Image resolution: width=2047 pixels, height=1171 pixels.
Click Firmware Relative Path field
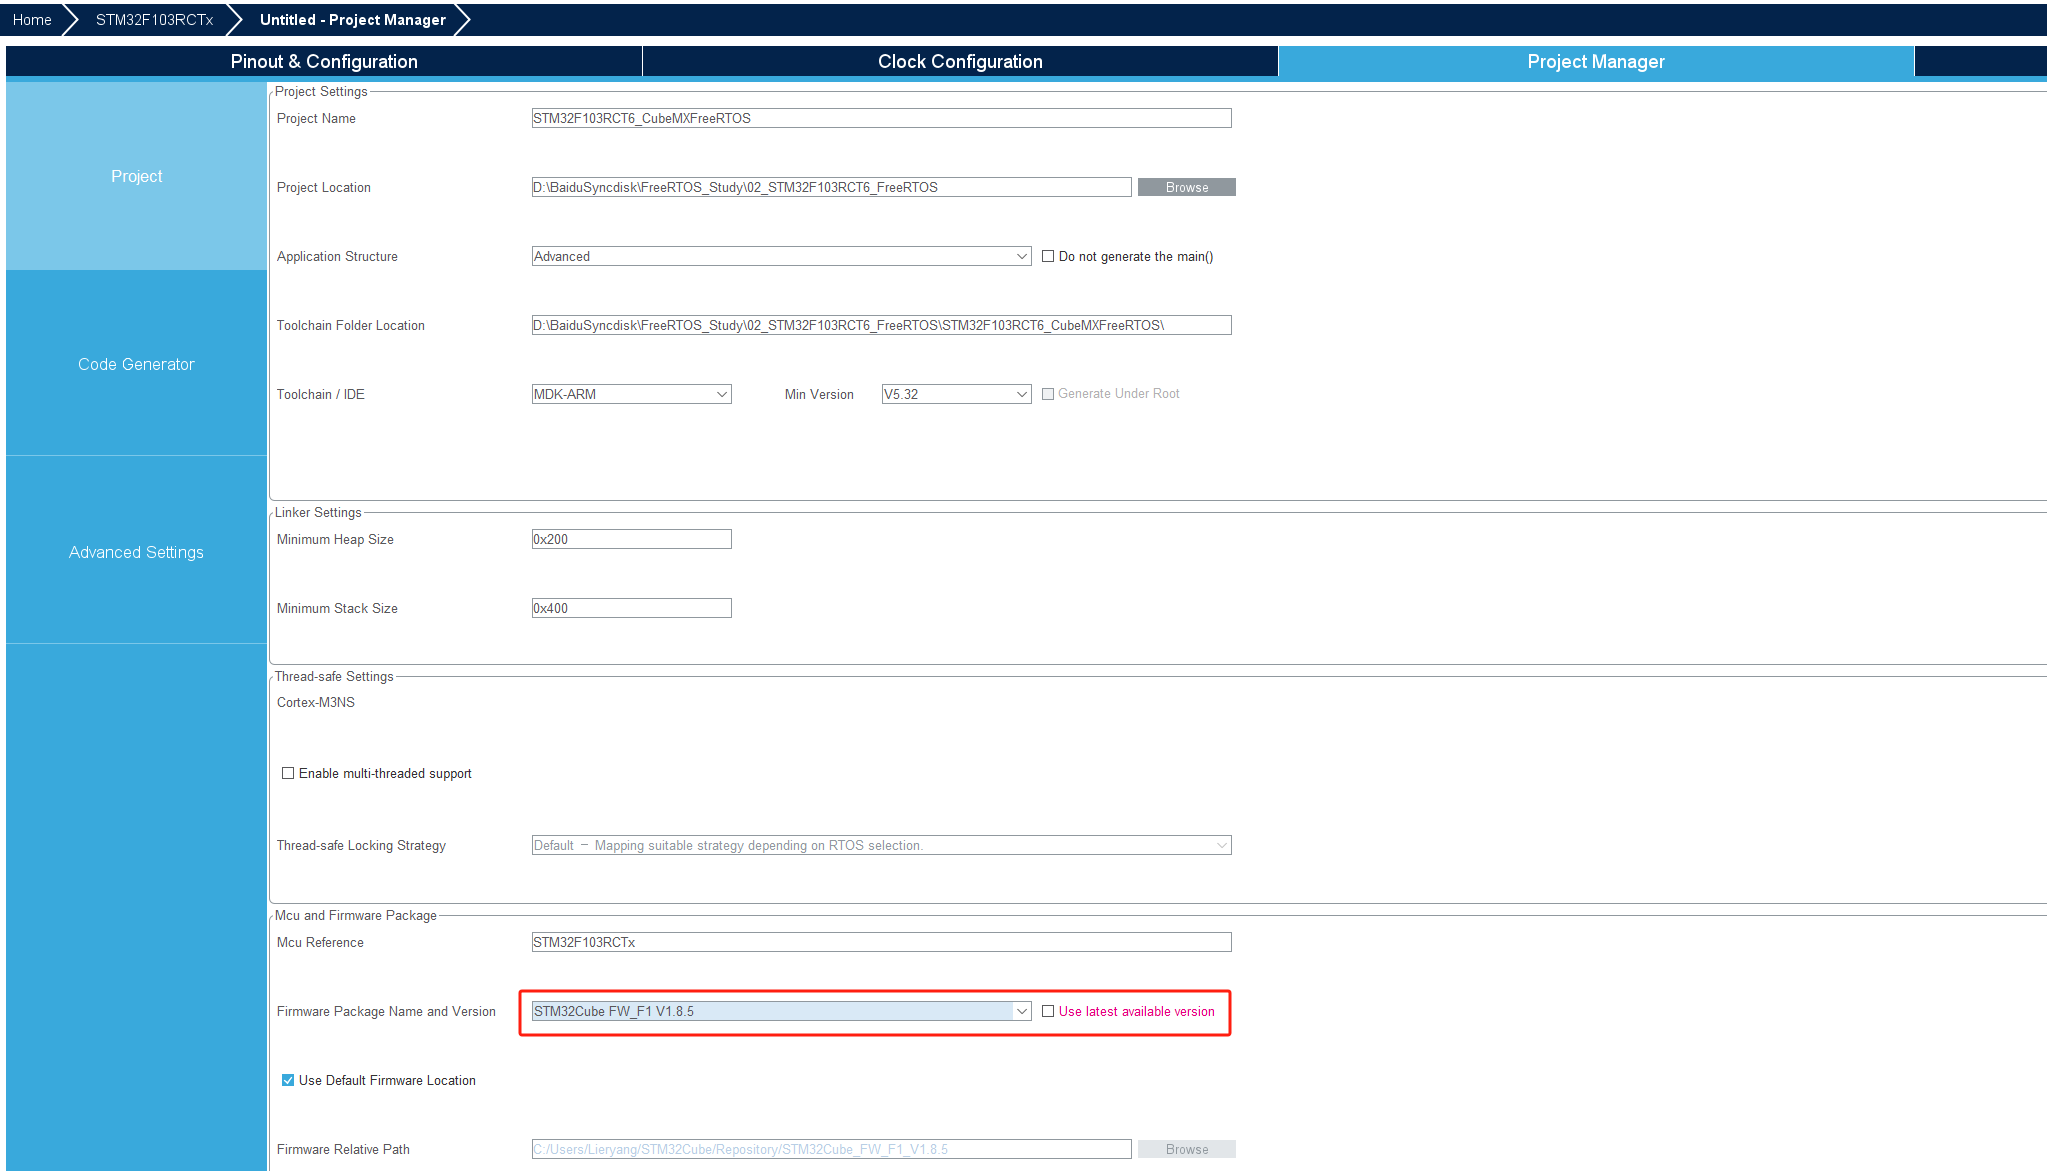pos(831,1149)
